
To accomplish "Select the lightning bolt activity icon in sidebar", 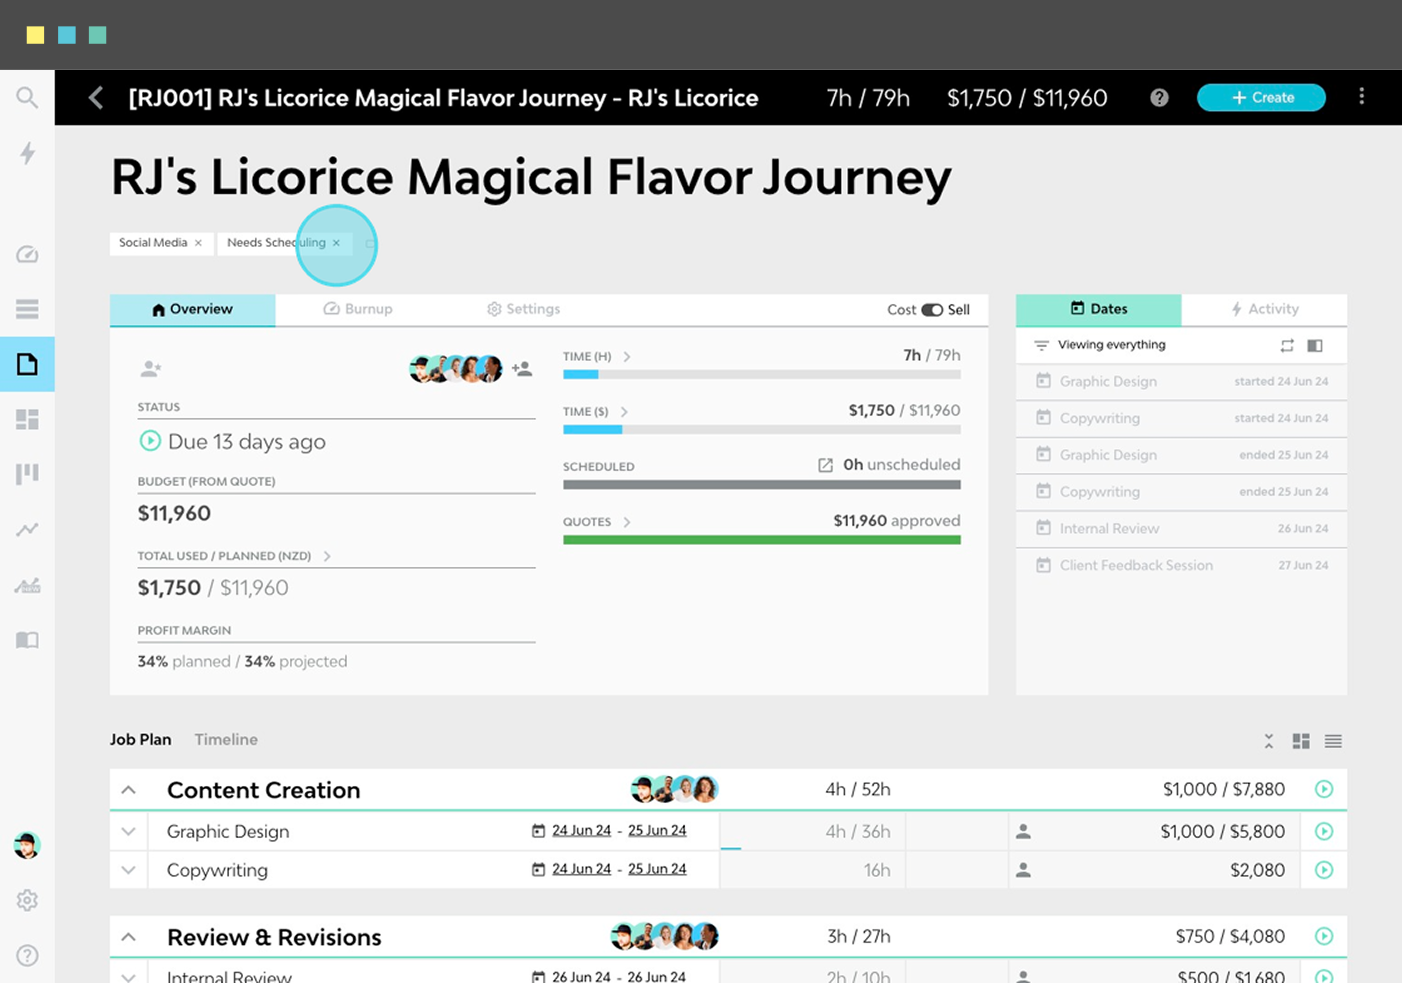I will [27, 153].
